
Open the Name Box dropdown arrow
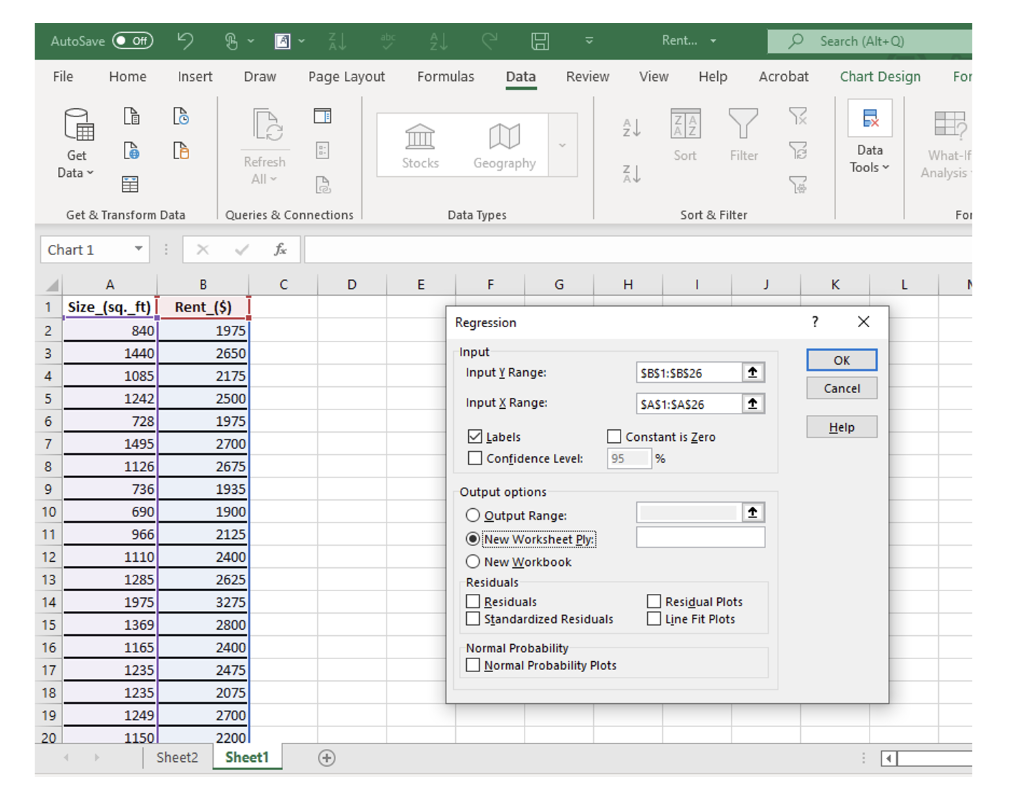(x=139, y=250)
